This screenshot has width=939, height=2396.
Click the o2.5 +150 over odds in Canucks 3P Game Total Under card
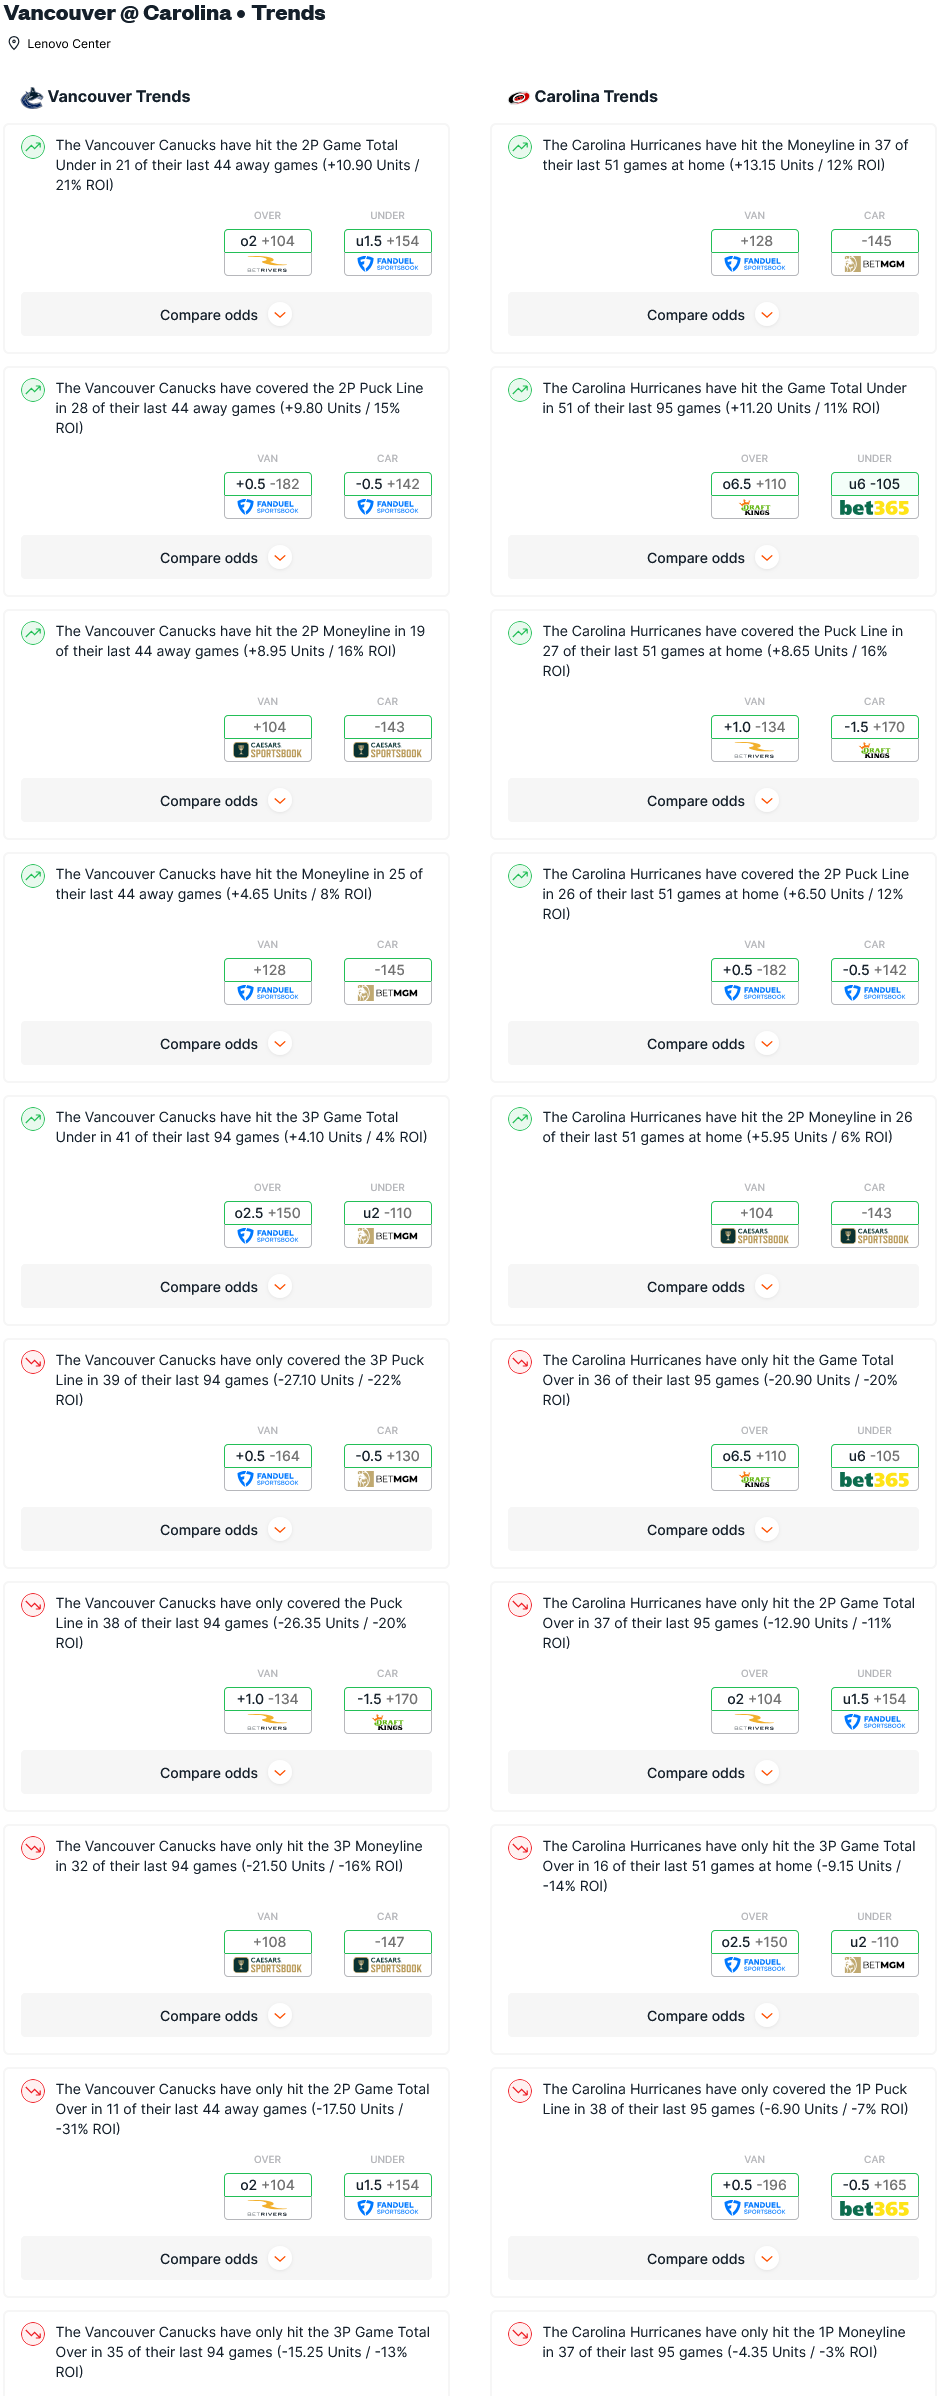click(x=268, y=1213)
